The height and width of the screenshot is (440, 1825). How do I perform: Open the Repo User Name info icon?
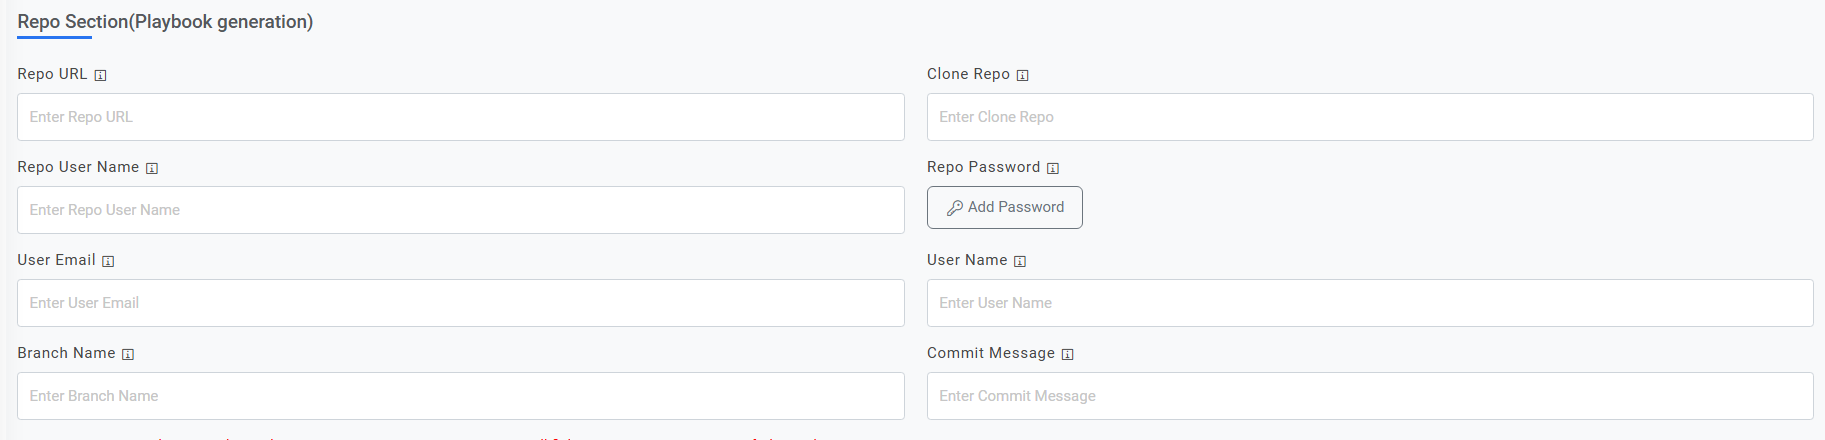coord(152,168)
